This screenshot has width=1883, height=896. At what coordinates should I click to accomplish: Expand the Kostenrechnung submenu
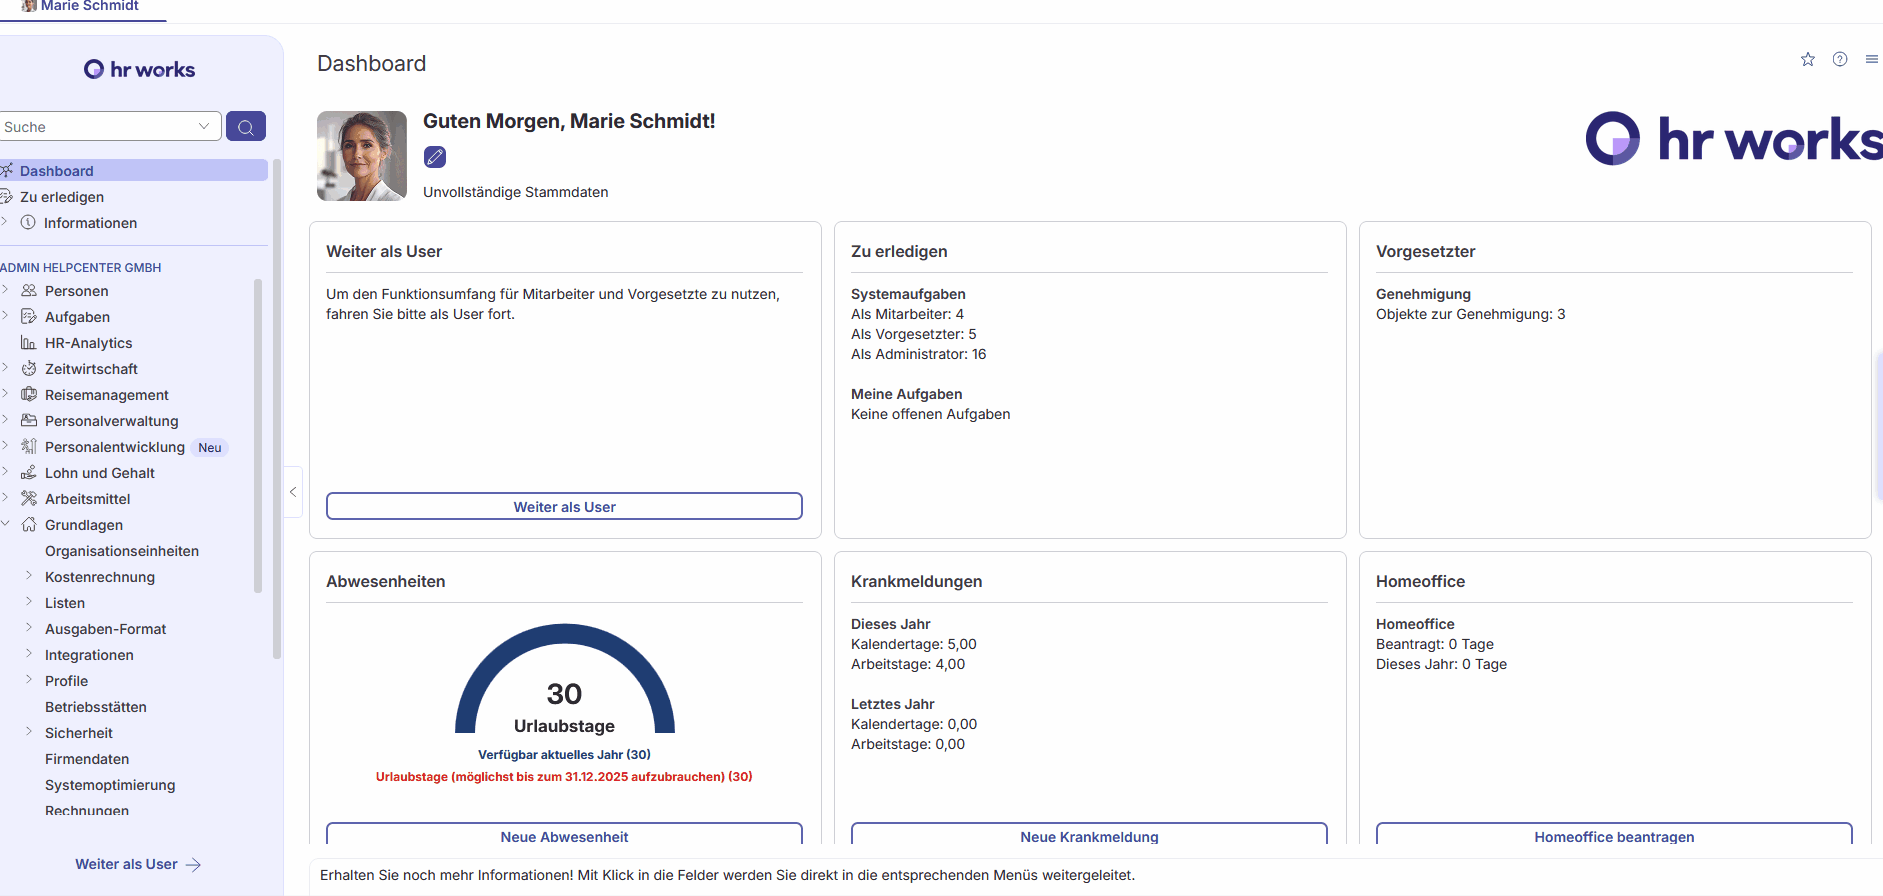click(x=29, y=576)
